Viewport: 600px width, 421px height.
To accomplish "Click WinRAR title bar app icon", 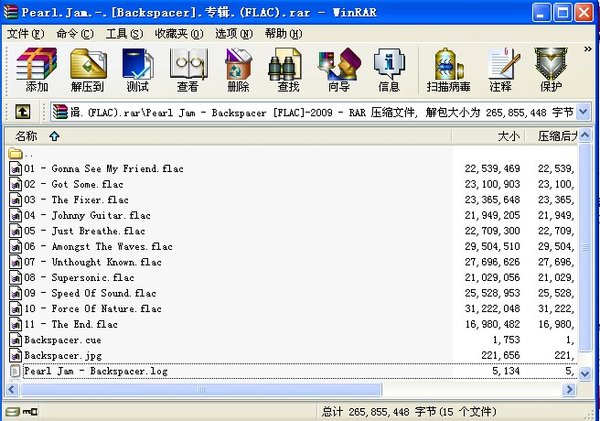I will (10, 11).
